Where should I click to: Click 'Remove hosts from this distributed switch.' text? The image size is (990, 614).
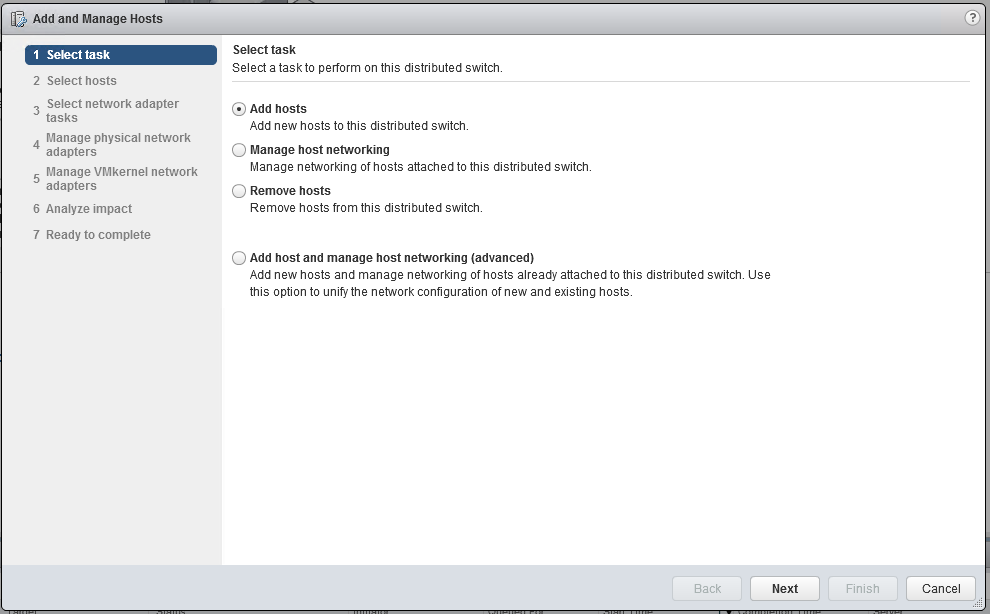coord(366,208)
